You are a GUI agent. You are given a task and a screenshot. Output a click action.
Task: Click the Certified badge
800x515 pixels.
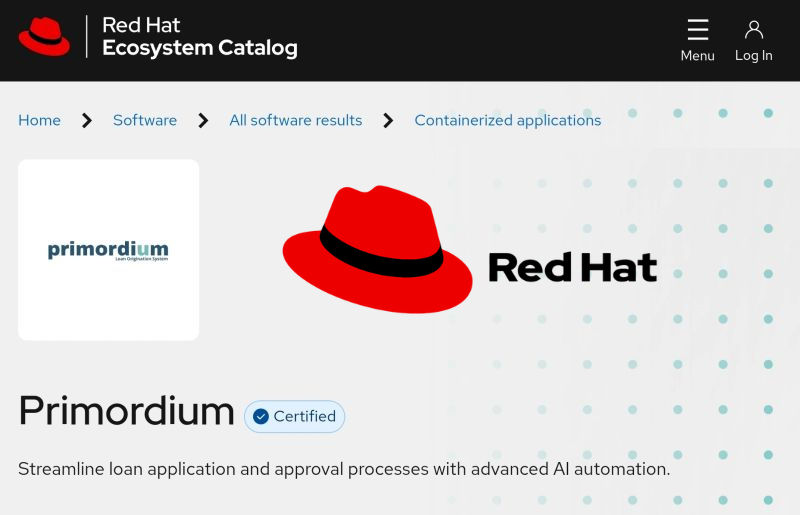pyautogui.click(x=294, y=416)
